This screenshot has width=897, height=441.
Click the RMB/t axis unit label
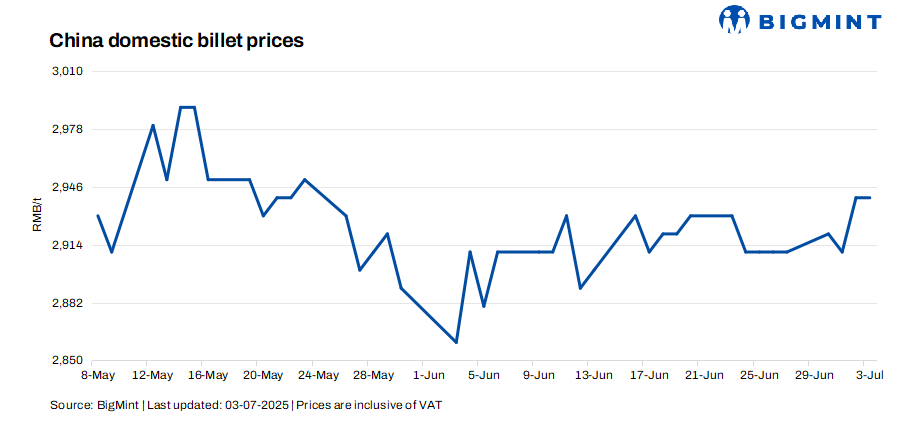coord(37,216)
